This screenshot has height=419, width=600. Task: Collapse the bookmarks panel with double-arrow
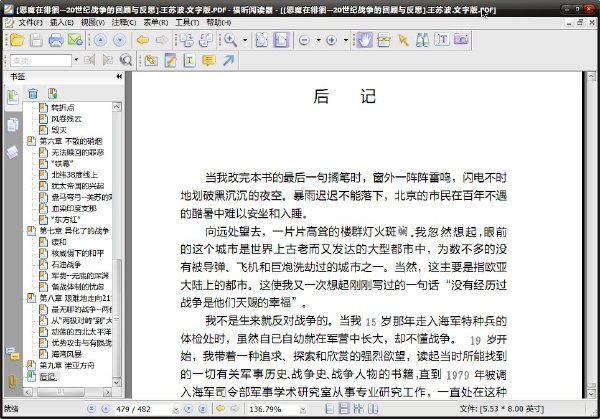(x=119, y=77)
